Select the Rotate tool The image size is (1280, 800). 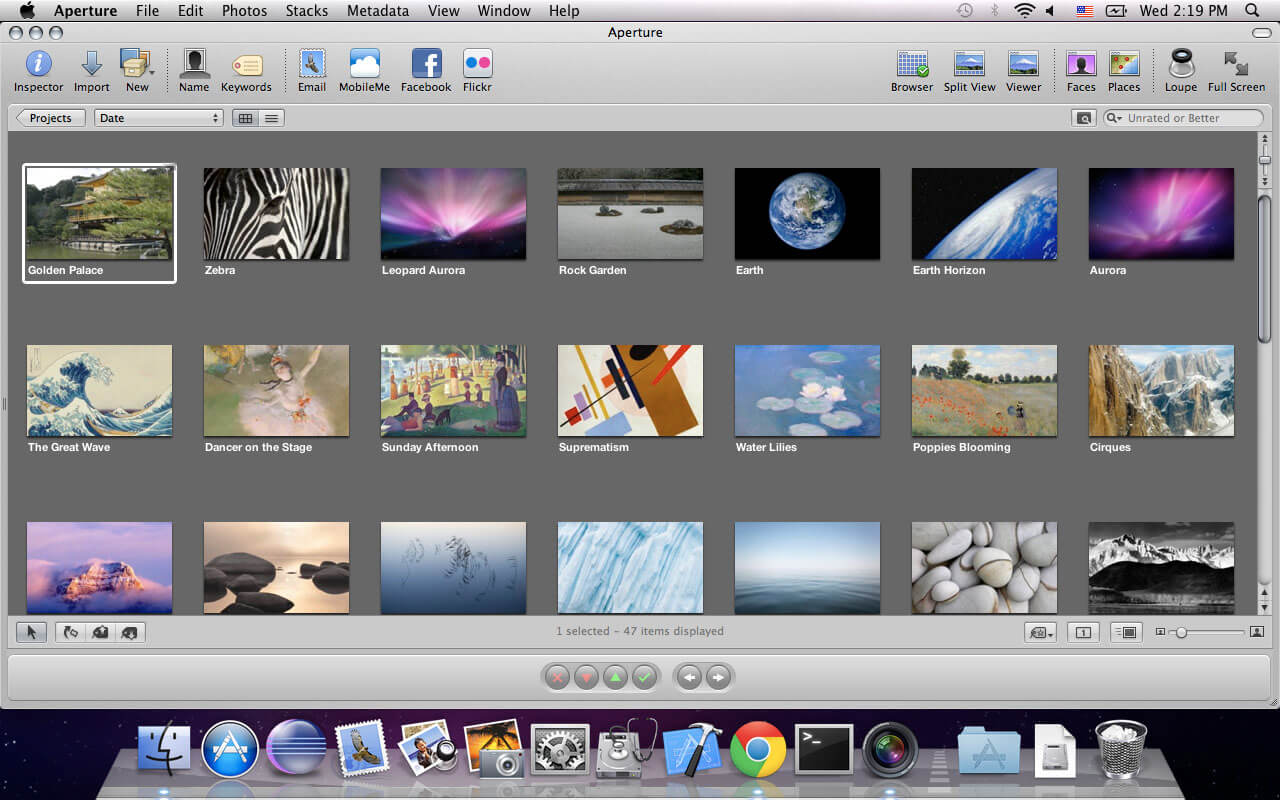(70, 632)
